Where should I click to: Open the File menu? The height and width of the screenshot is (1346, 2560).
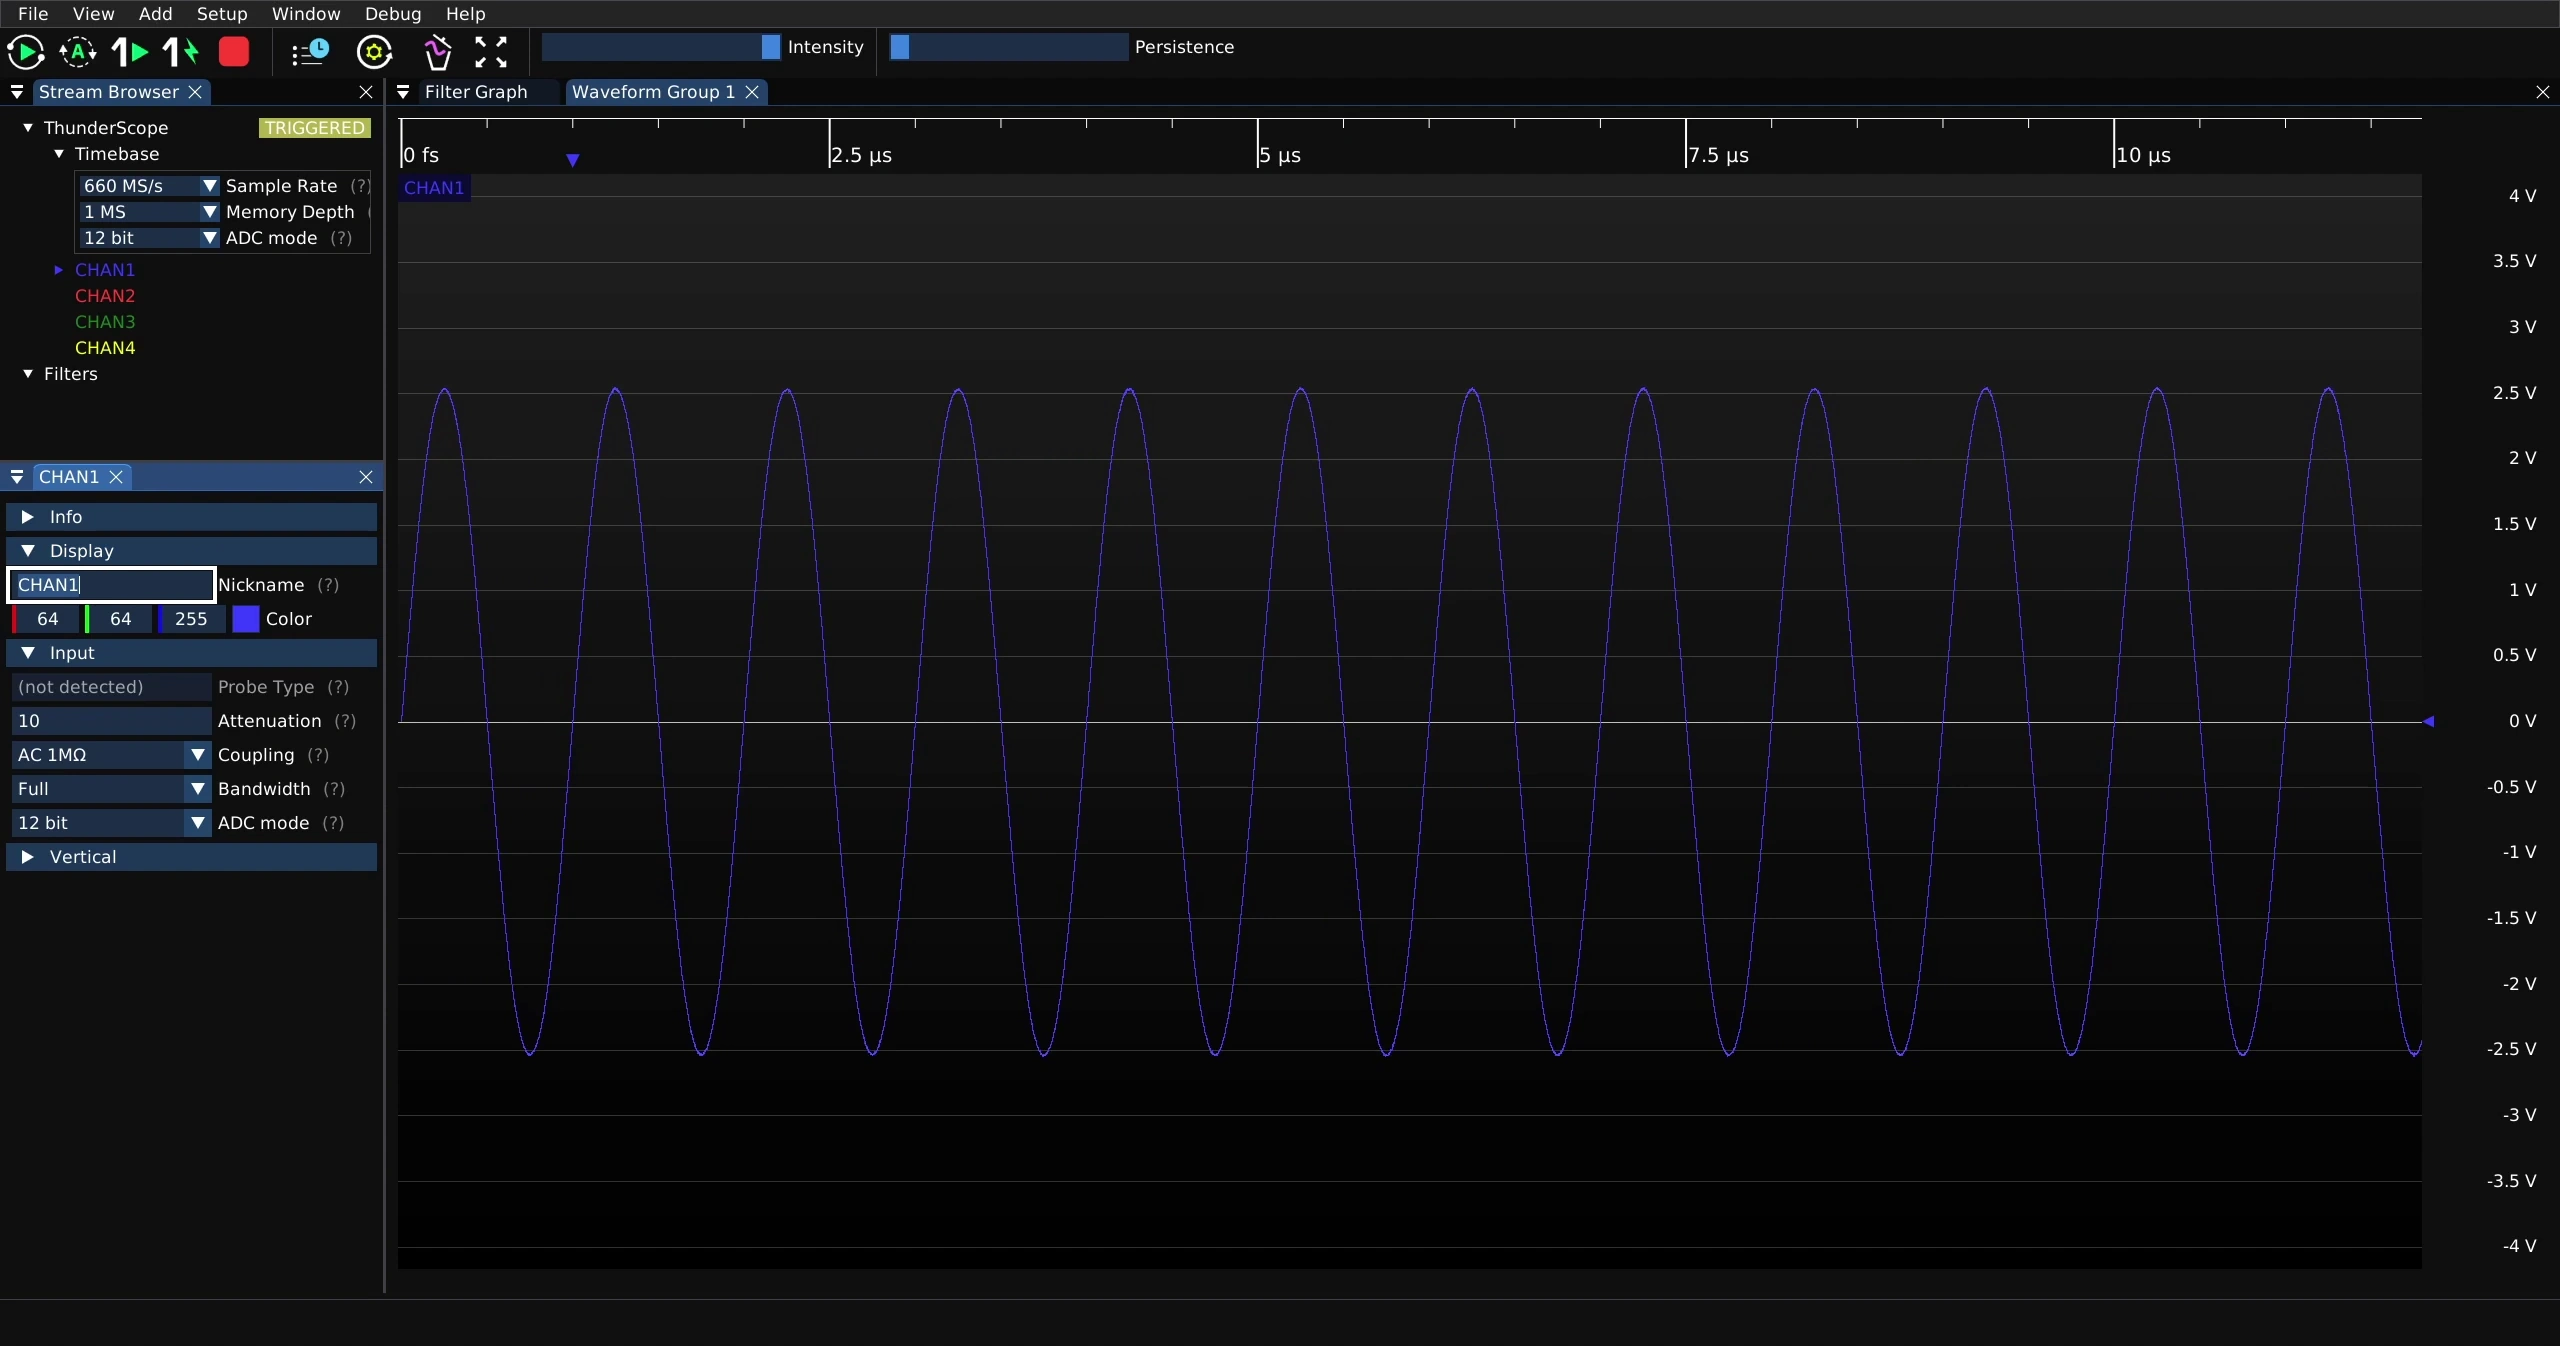click(x=33, y=14)
